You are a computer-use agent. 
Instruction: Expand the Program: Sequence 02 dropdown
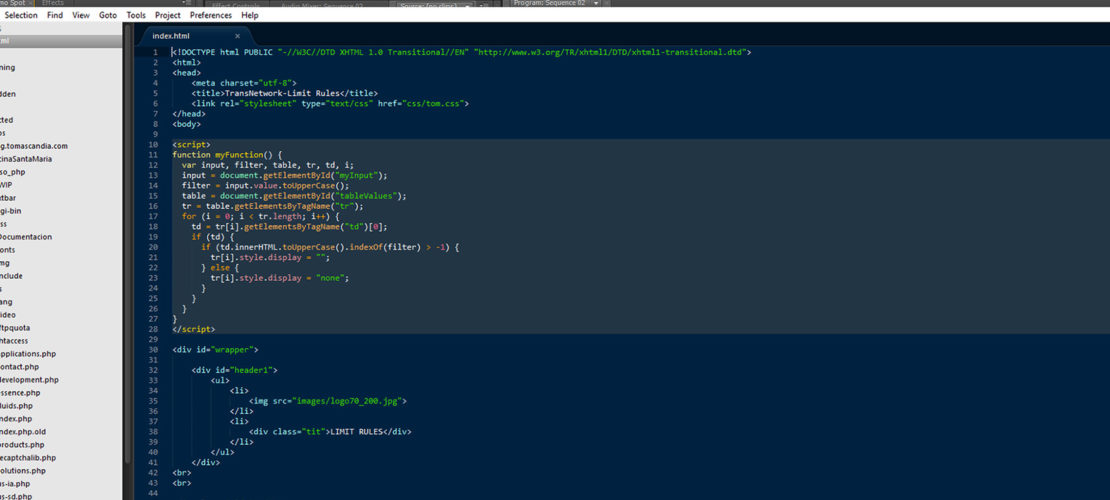tap(596, 4)
